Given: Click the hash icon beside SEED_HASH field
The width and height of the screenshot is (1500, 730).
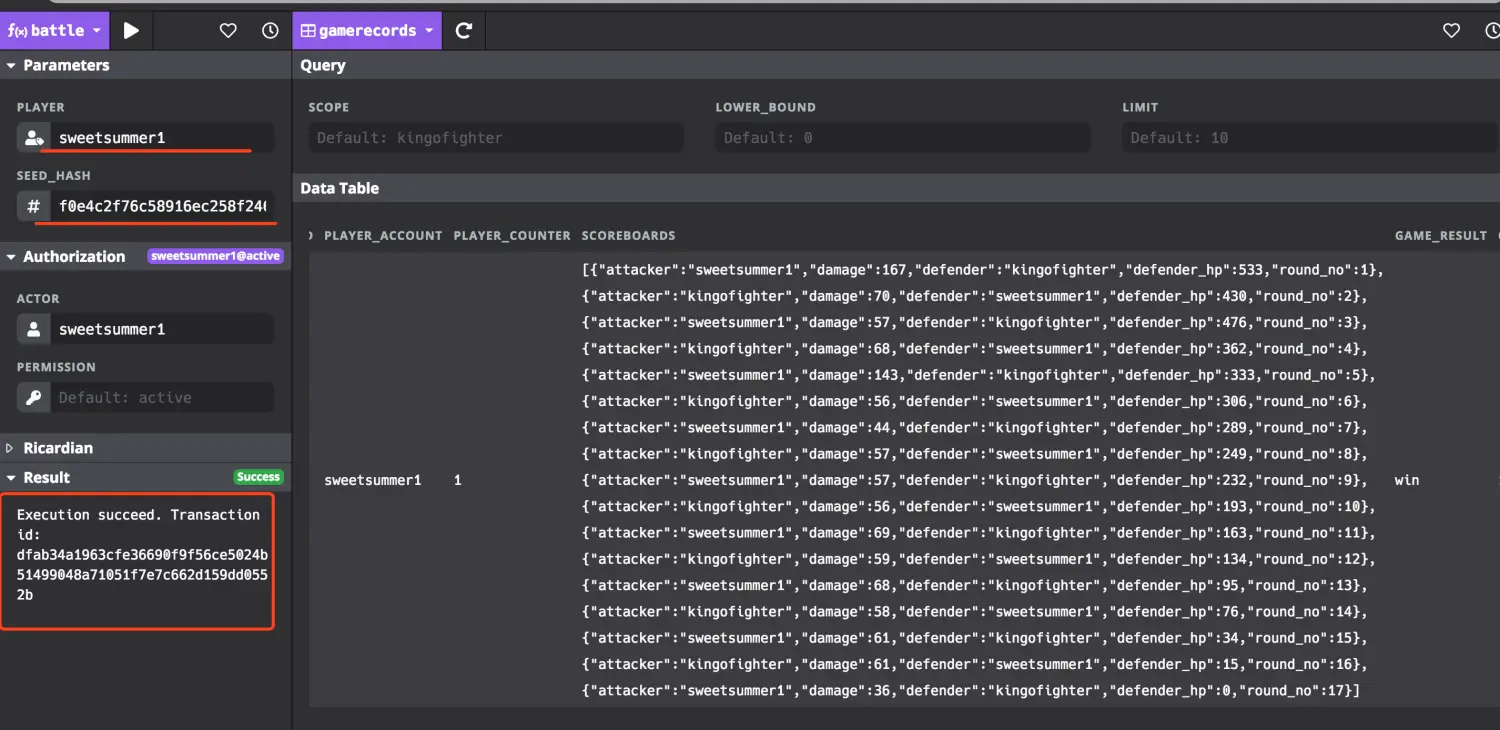Looking at the screenshot, I should (x=34, y=207).
